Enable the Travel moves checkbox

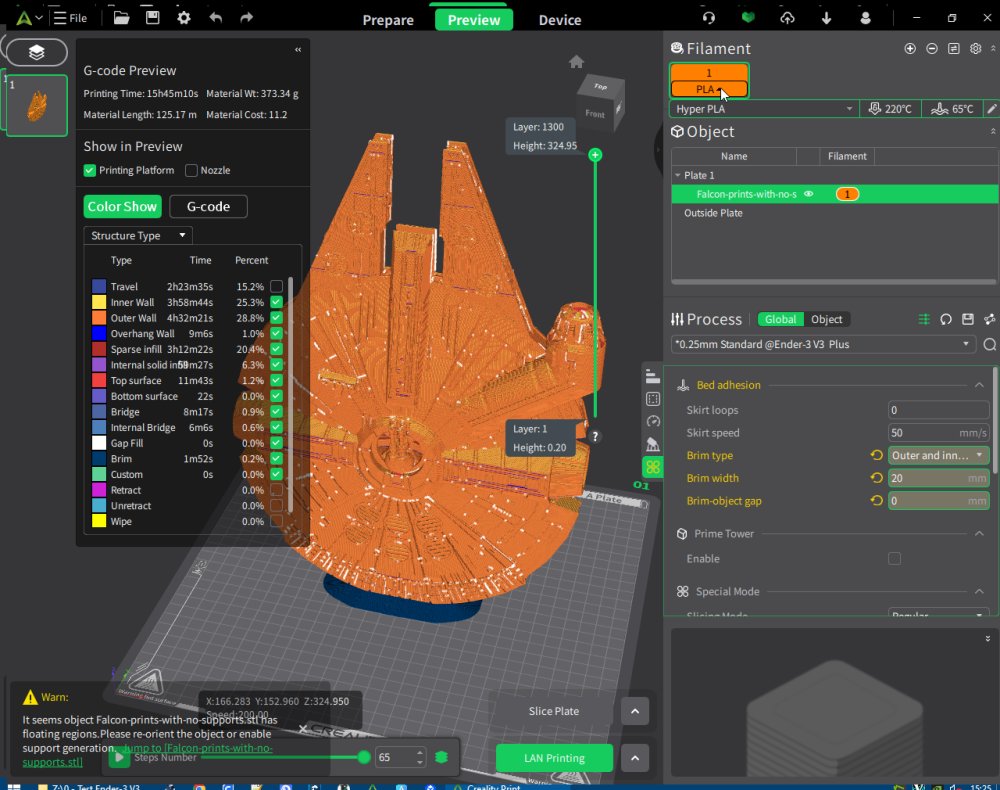pyautogui.click(x=276, y=286)
